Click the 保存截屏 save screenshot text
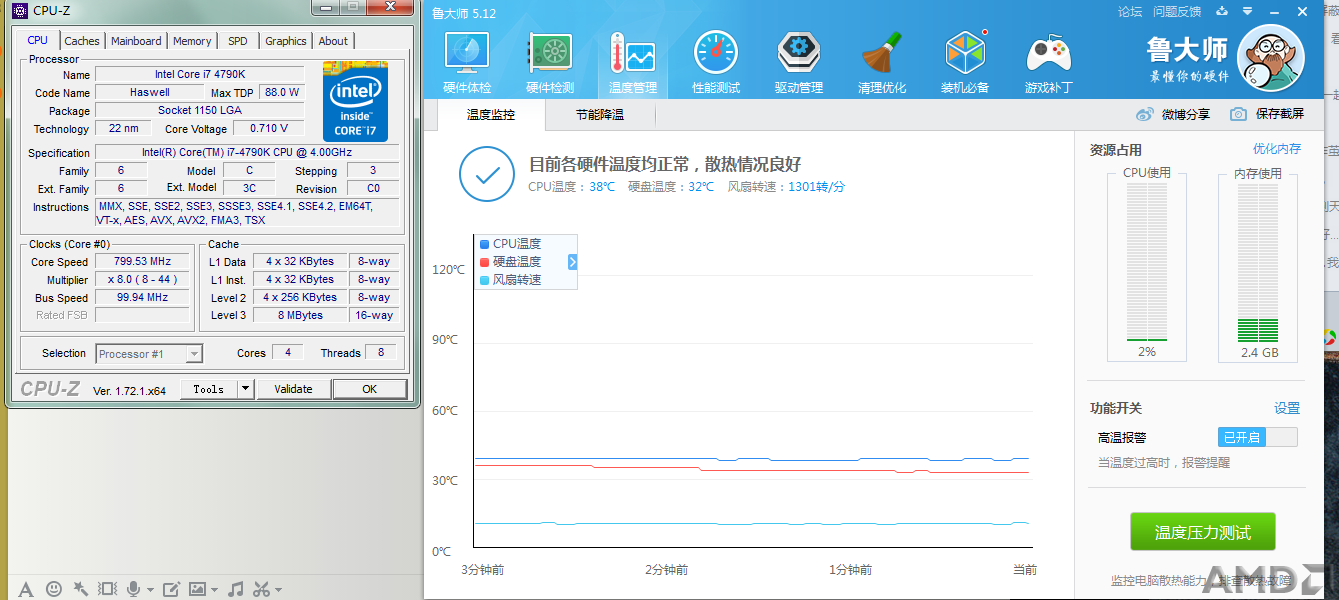 click(1280, 114)
